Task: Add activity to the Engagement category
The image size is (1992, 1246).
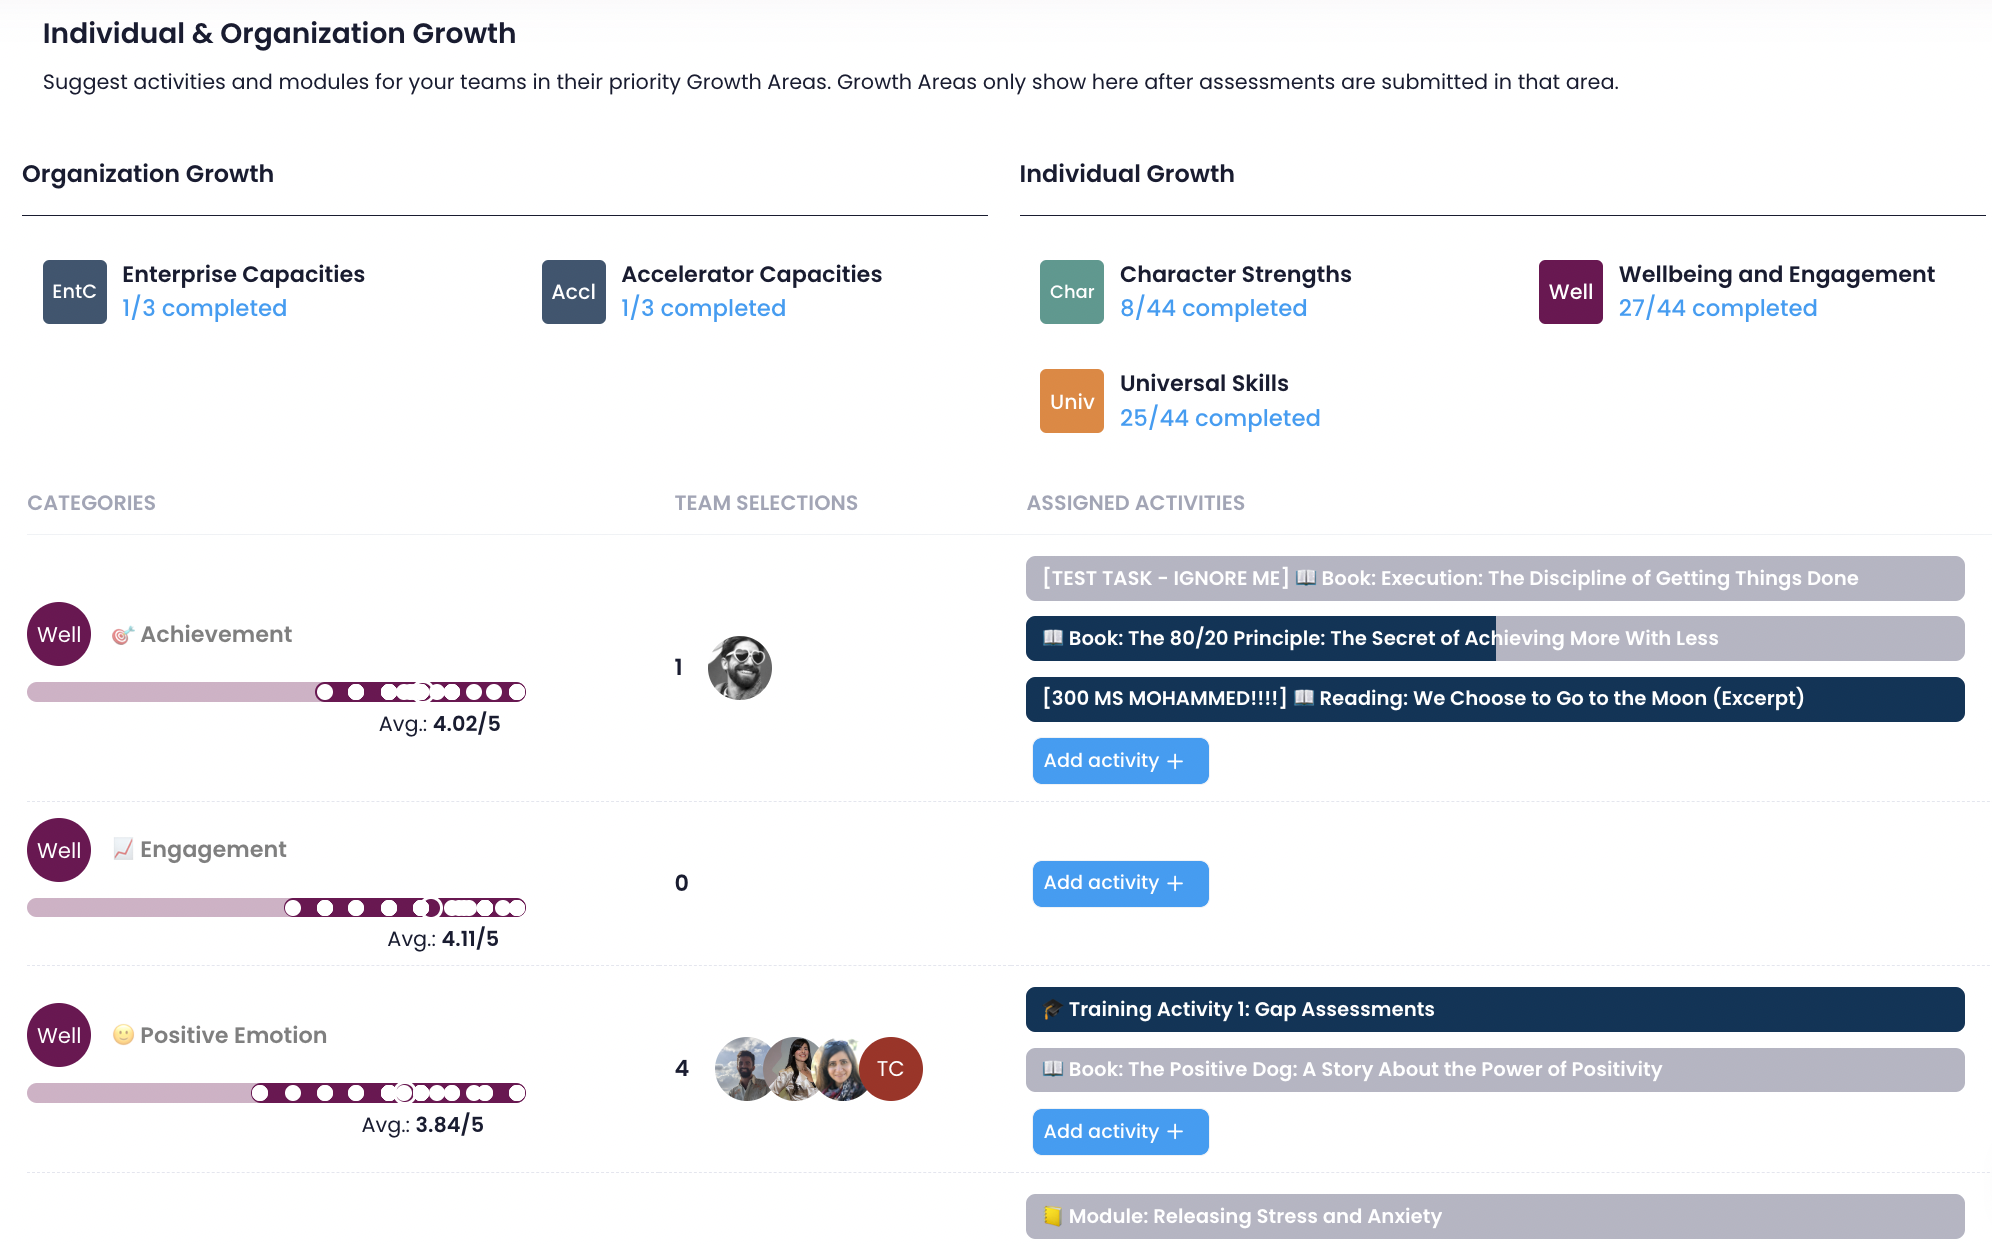Action: [x=1120, y=884]
